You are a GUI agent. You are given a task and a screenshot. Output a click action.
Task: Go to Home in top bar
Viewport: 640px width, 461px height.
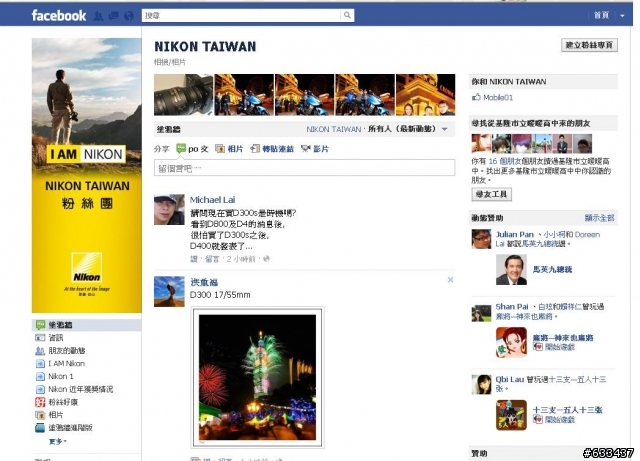[x=601, y=15]
